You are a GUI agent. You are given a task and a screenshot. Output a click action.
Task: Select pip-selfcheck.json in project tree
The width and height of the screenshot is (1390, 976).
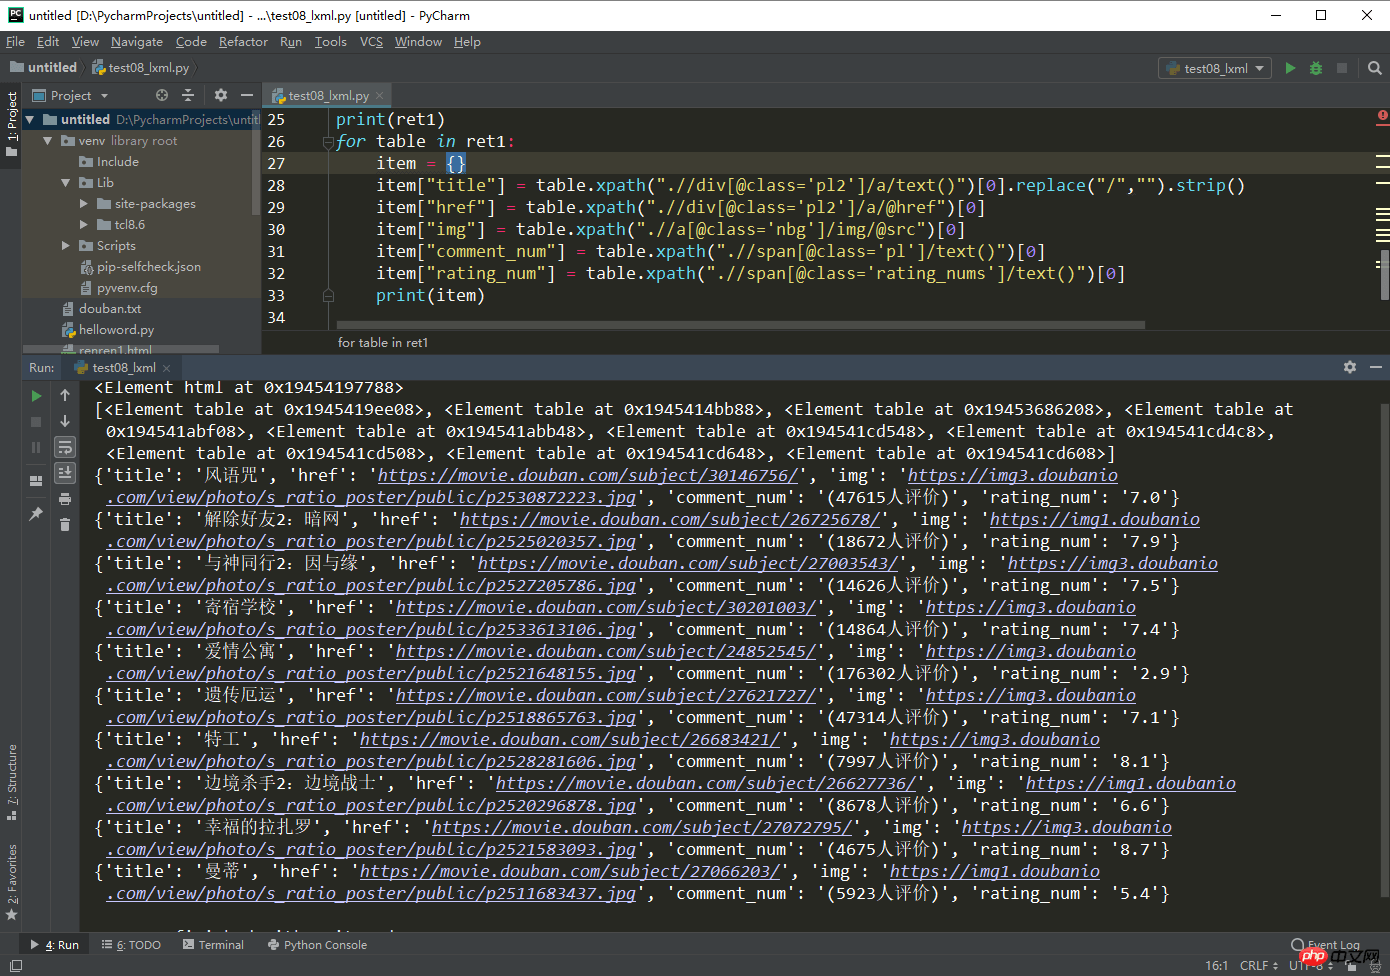(x=149, y=267)
